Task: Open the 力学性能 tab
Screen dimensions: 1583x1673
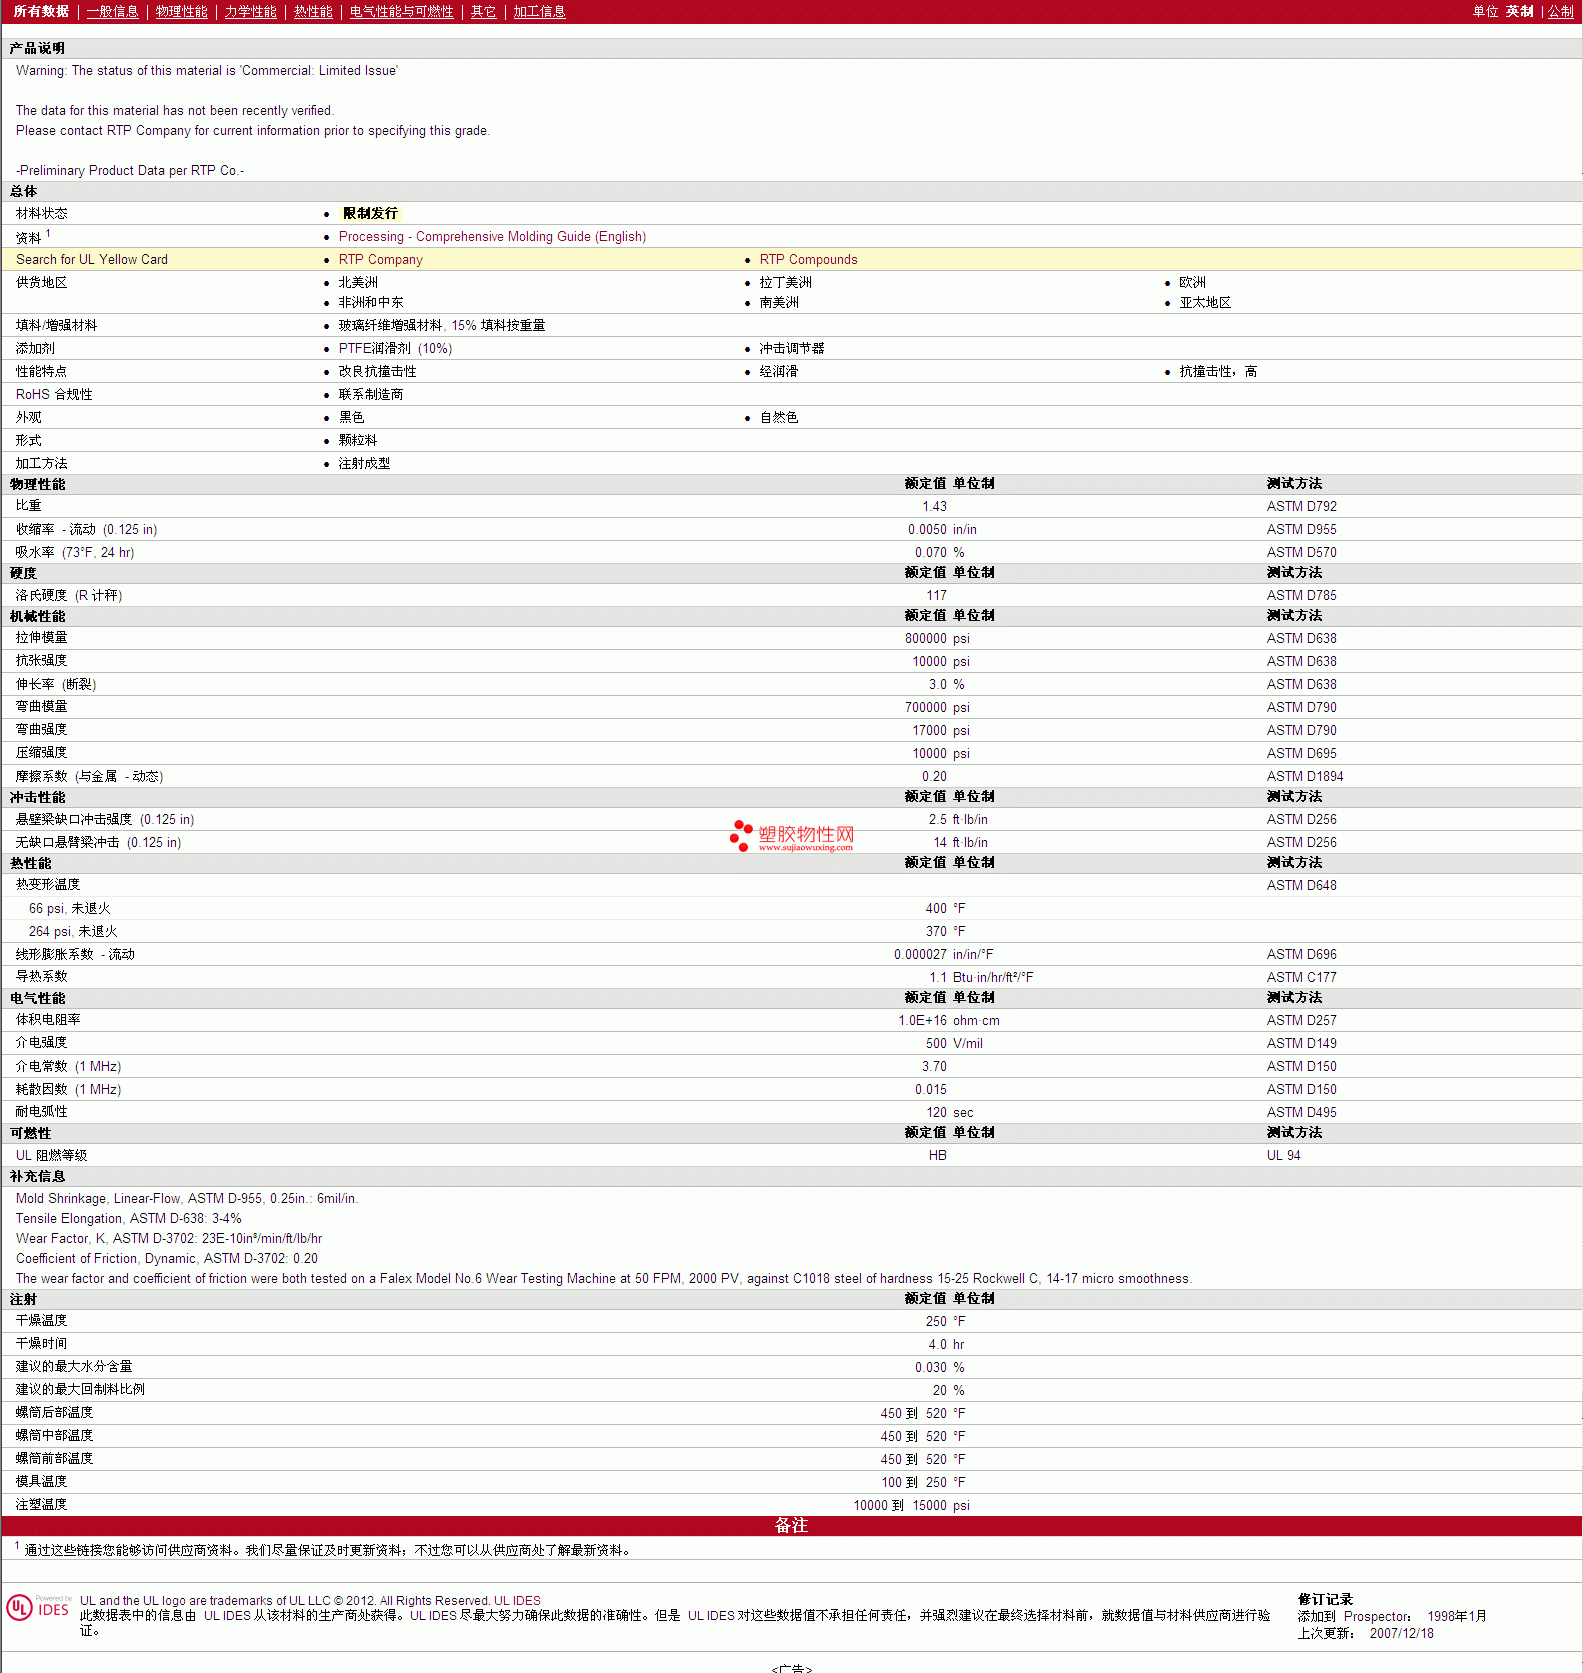Action: 250,11
